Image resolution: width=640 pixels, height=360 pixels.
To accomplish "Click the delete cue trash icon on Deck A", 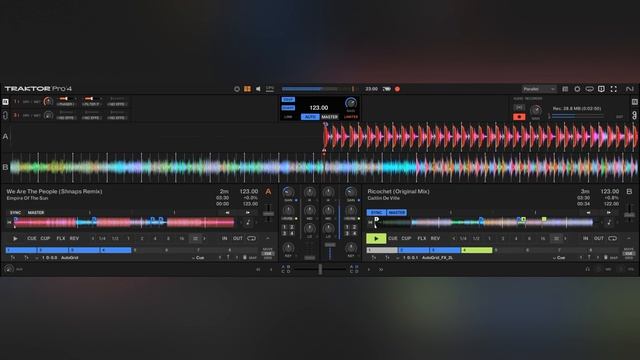I will (x=245, y=258).
